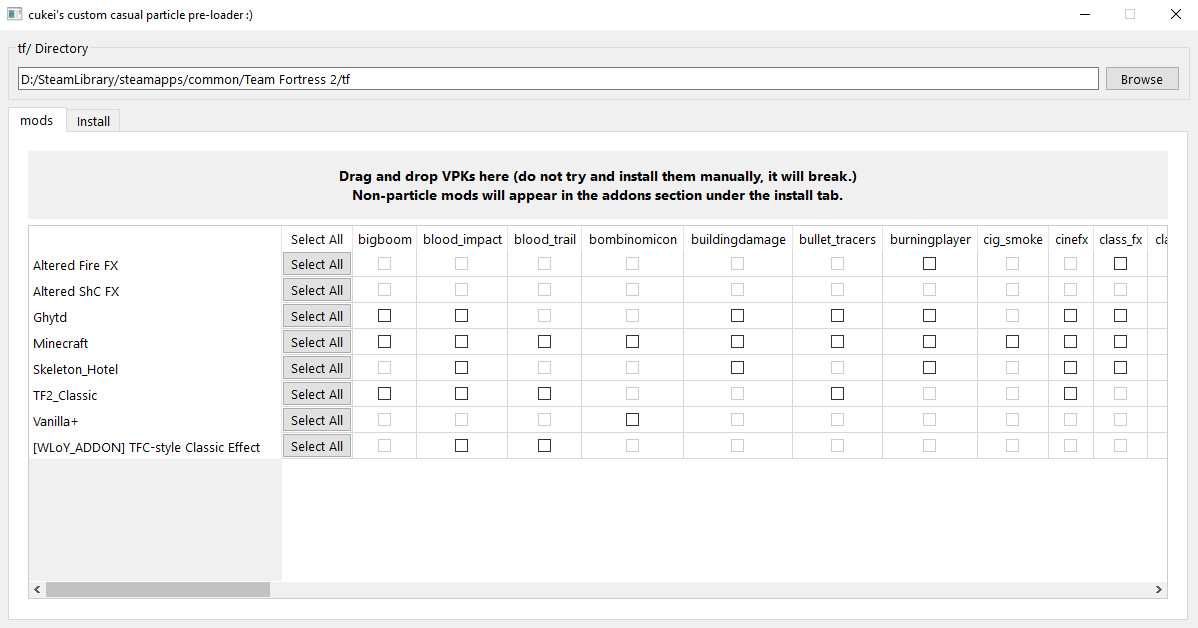Check bombinomicon for the Vanilla+ mod

point(632,419)
